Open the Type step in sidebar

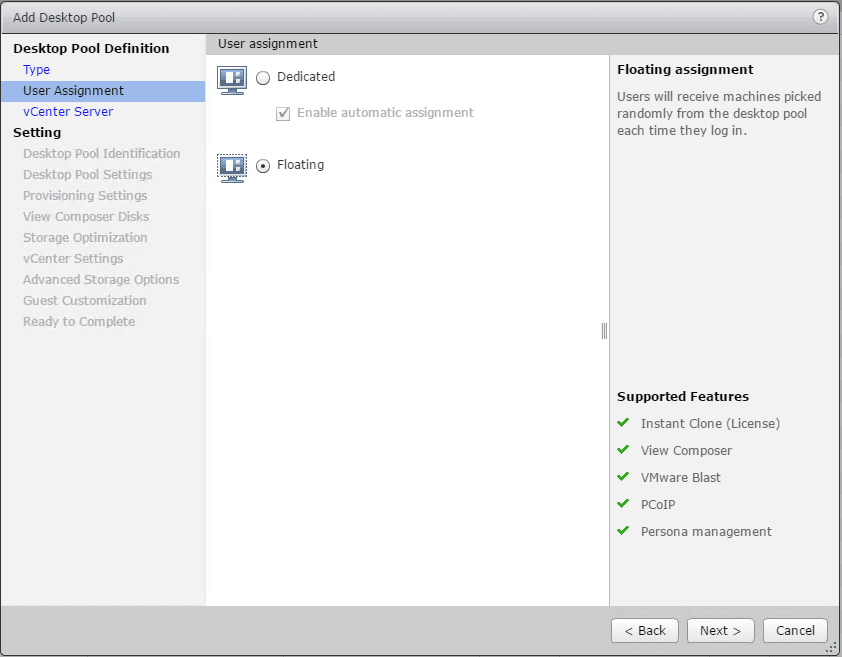37,70
